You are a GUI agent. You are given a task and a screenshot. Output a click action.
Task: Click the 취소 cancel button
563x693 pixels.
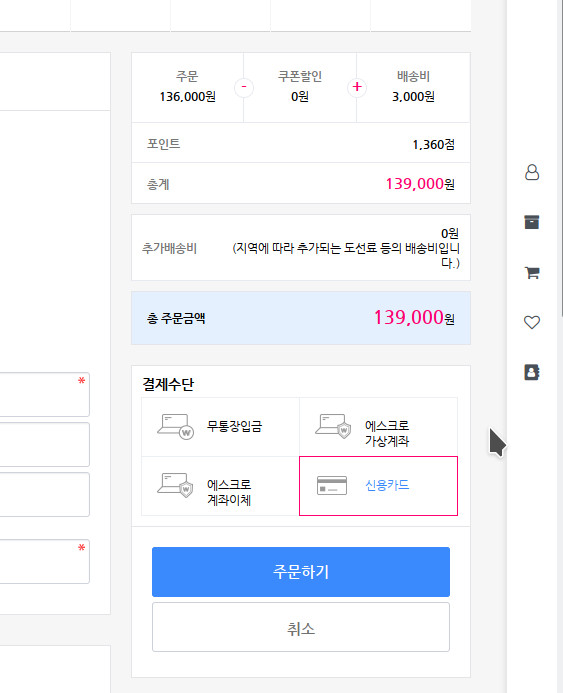[x=301, y=627]
